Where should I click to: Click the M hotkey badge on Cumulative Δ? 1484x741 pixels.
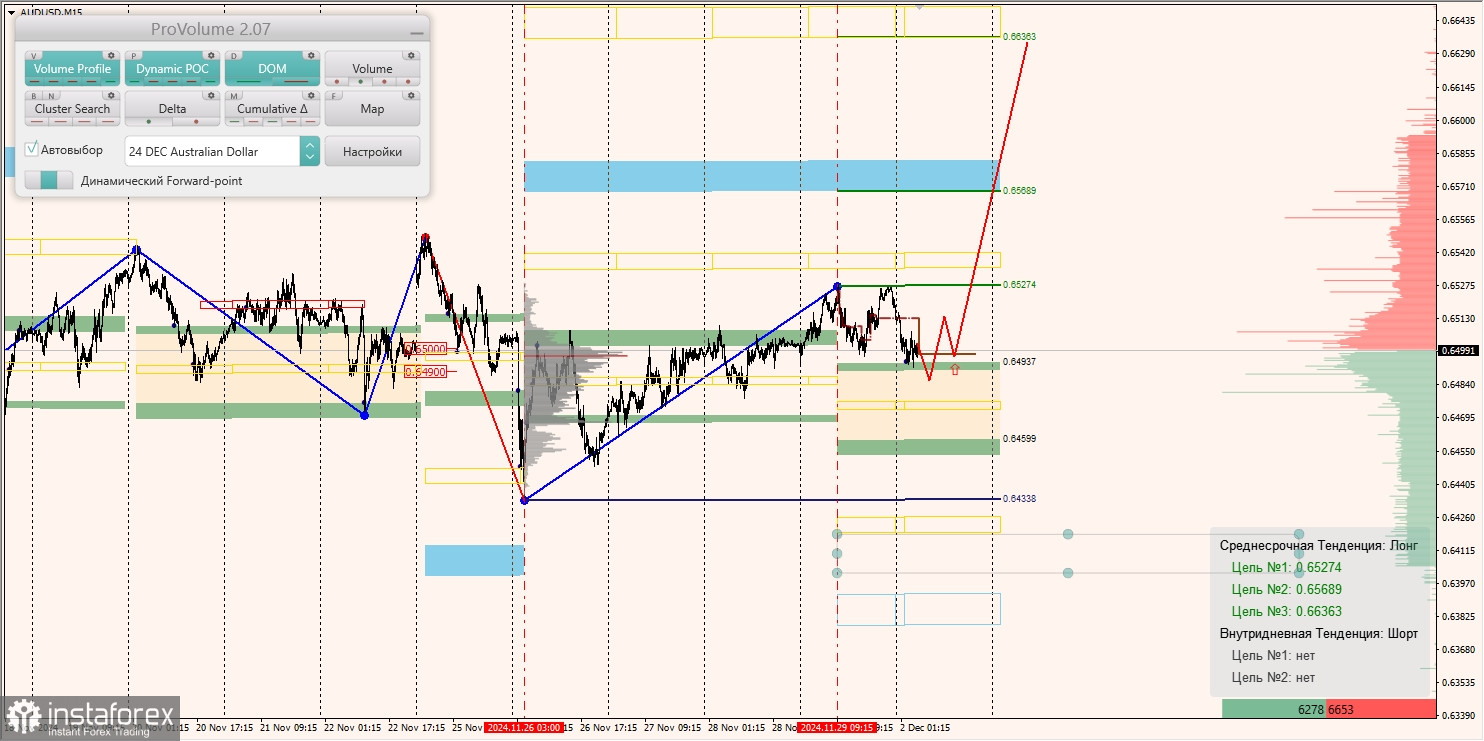tap(236, 96)
